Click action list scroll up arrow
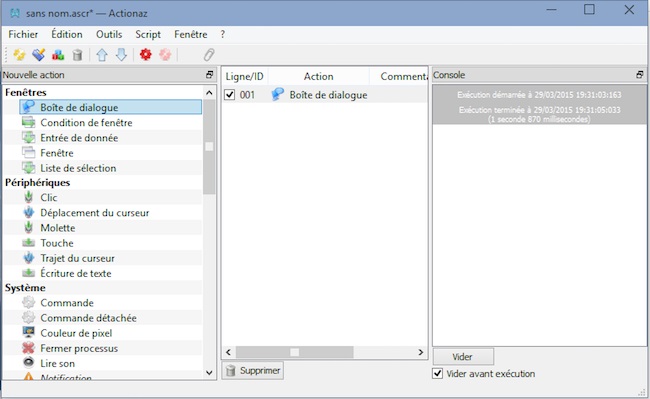The height and width of the screenshot is (399, 650). pyautogui.click(x=209, y=93)
